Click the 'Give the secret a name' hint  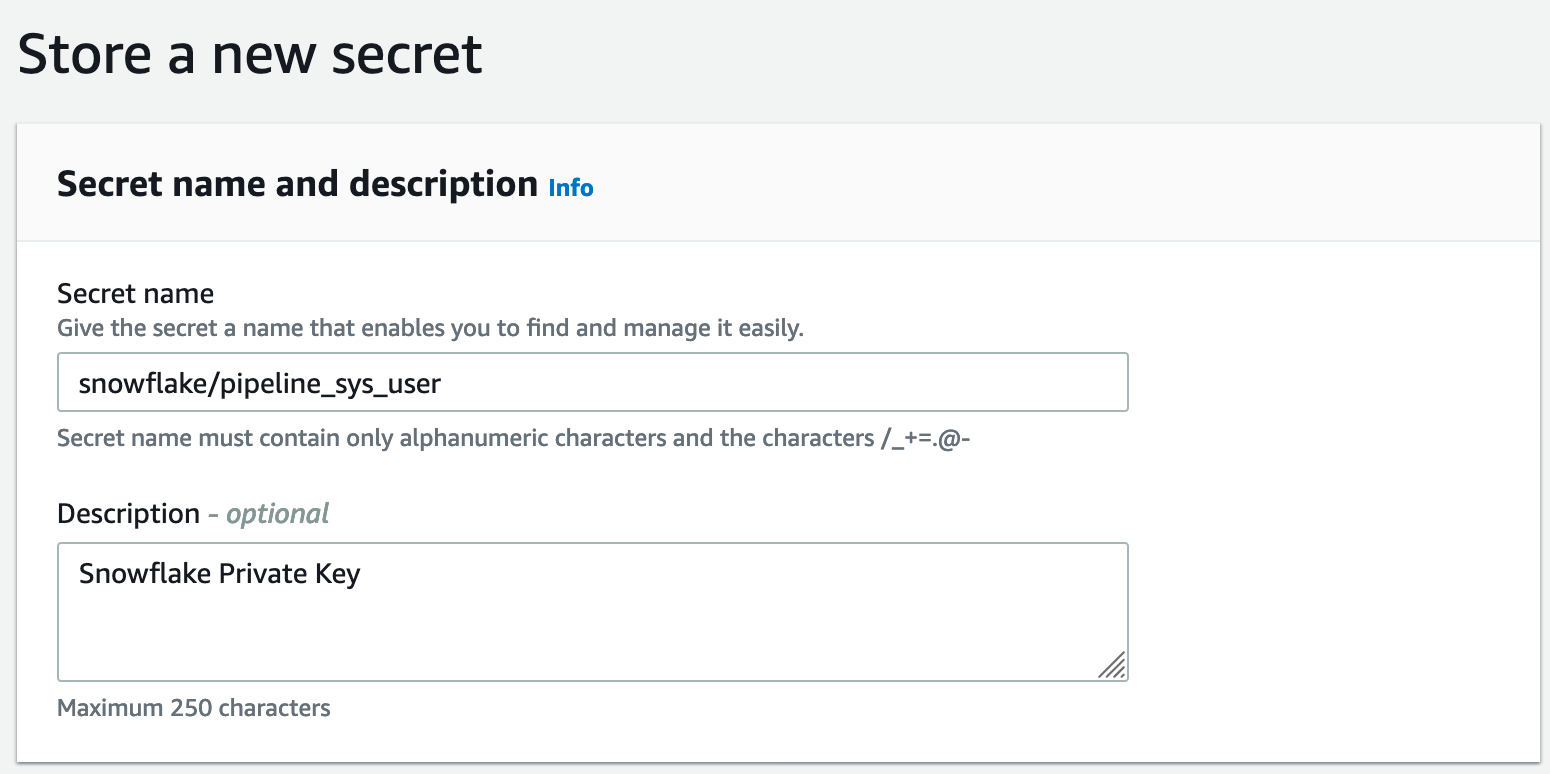[x=431, y=328]
